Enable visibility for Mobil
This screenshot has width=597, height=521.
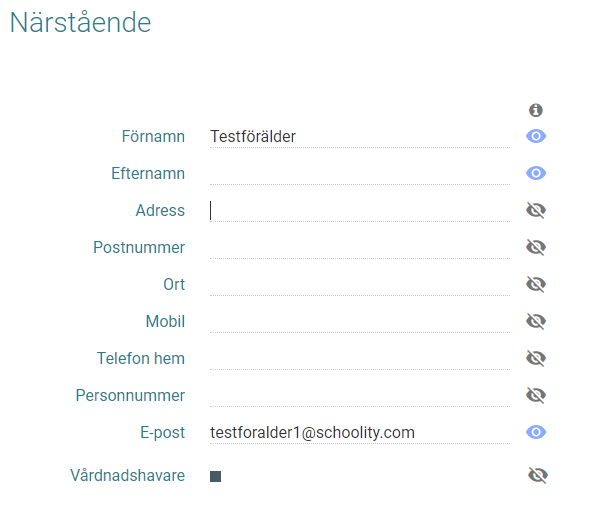click(536, 321)
